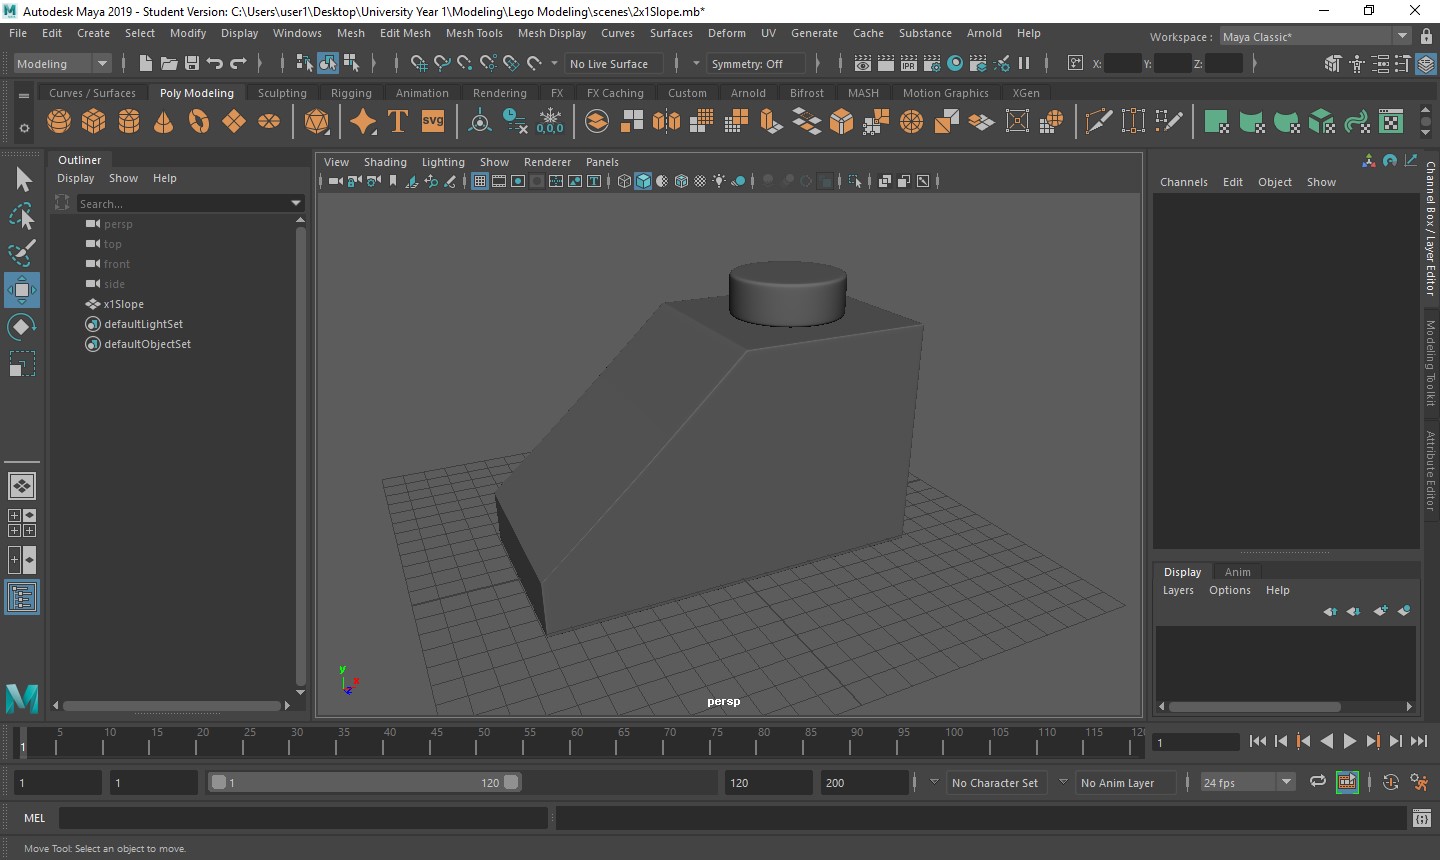
Task: Click the SVG import shelf icon
Action: [433, 122]
